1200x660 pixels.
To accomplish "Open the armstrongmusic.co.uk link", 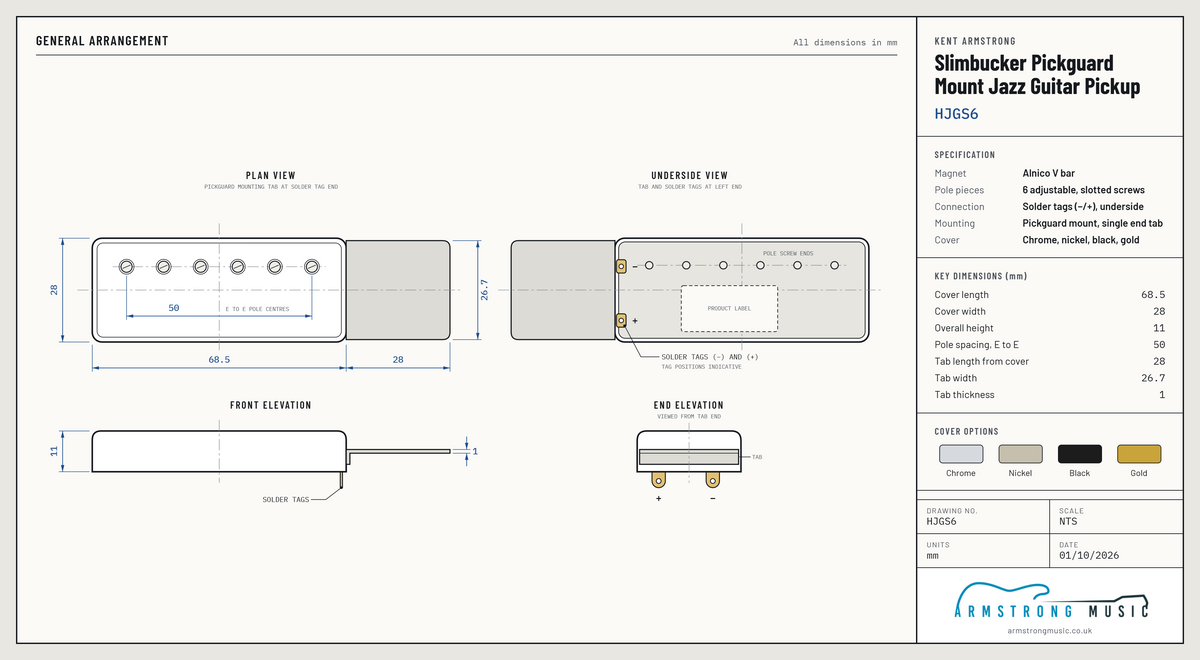I will 1050,630.
